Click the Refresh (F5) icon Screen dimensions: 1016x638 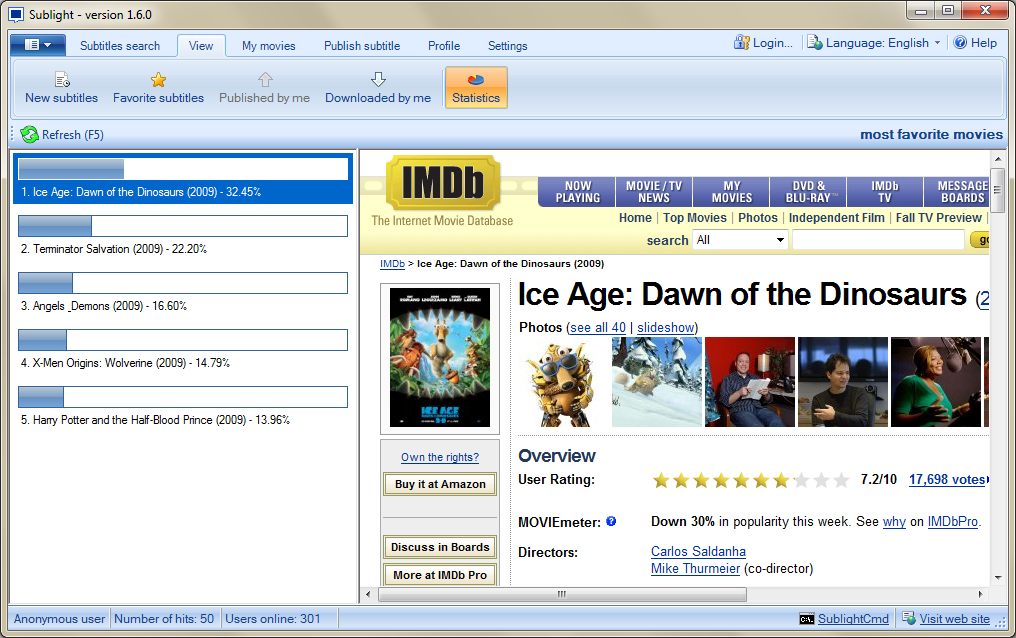pyautogui.click(x=29, y=135)
